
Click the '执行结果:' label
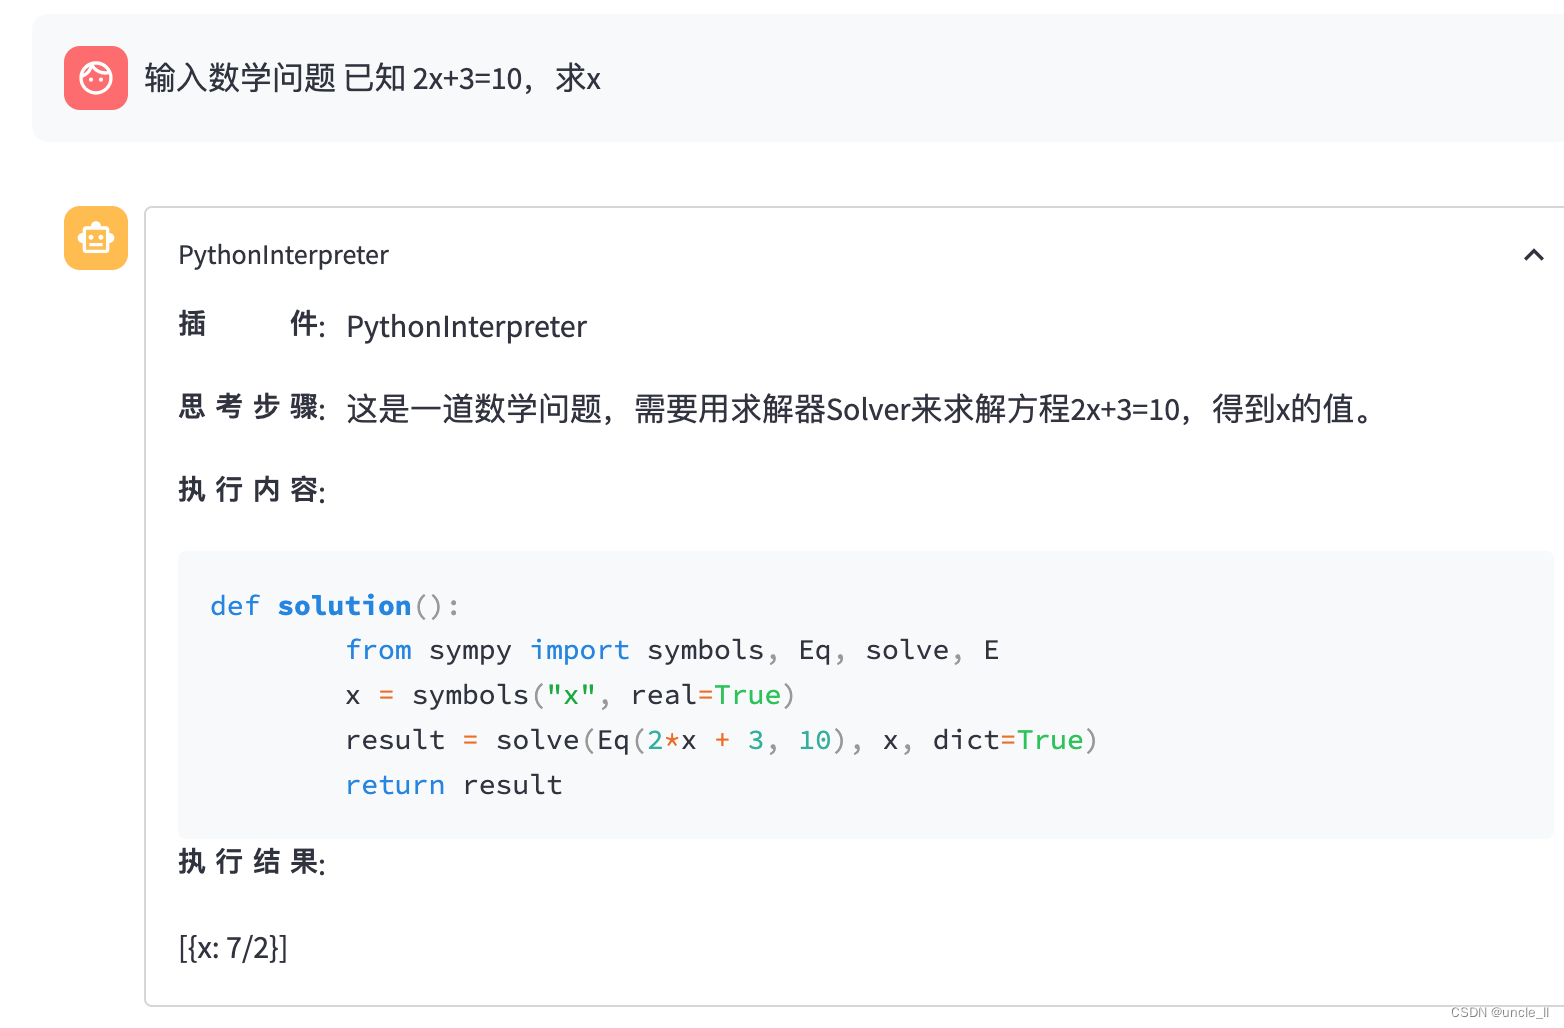(x=252, y=861)
